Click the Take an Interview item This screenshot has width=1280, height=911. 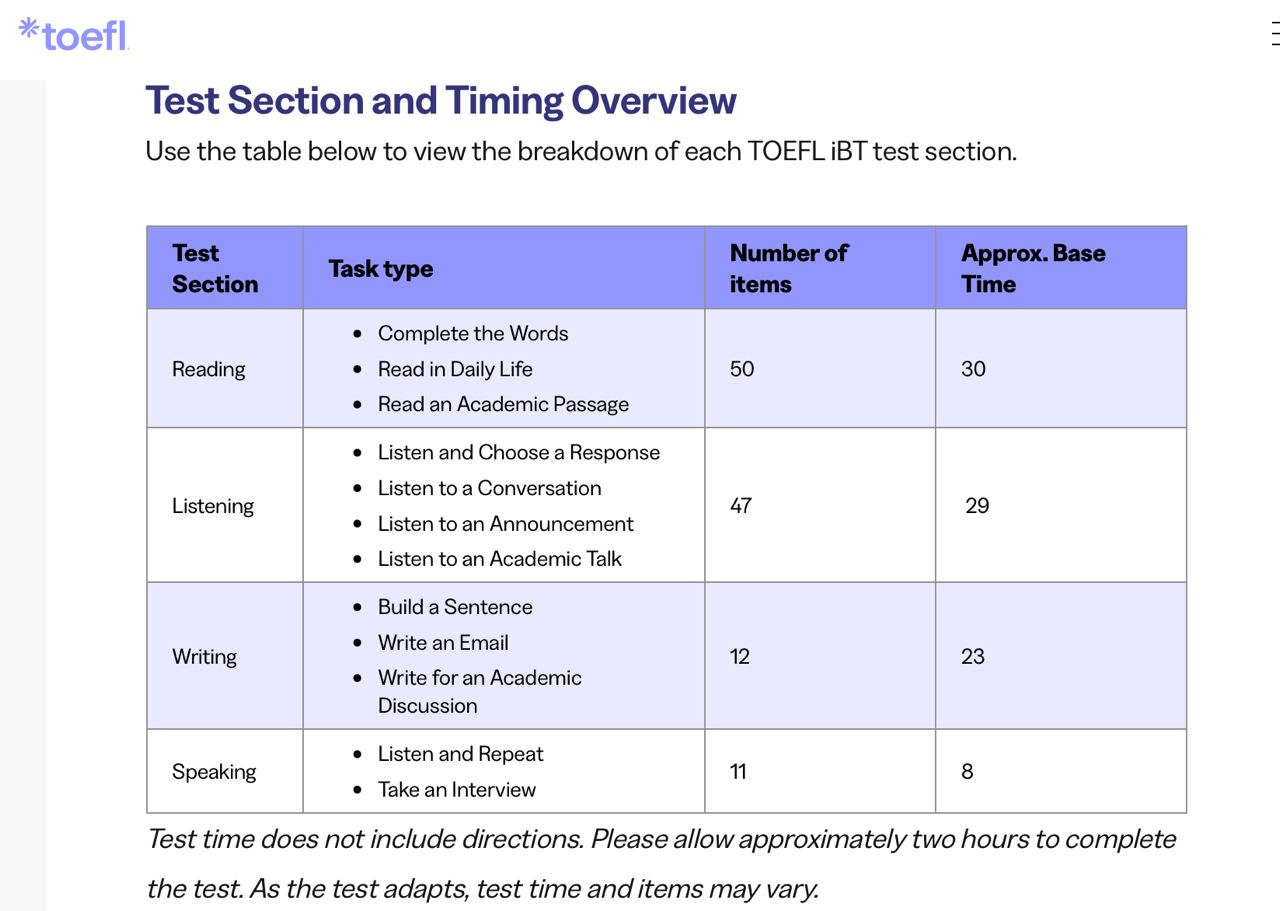(457, 790)
